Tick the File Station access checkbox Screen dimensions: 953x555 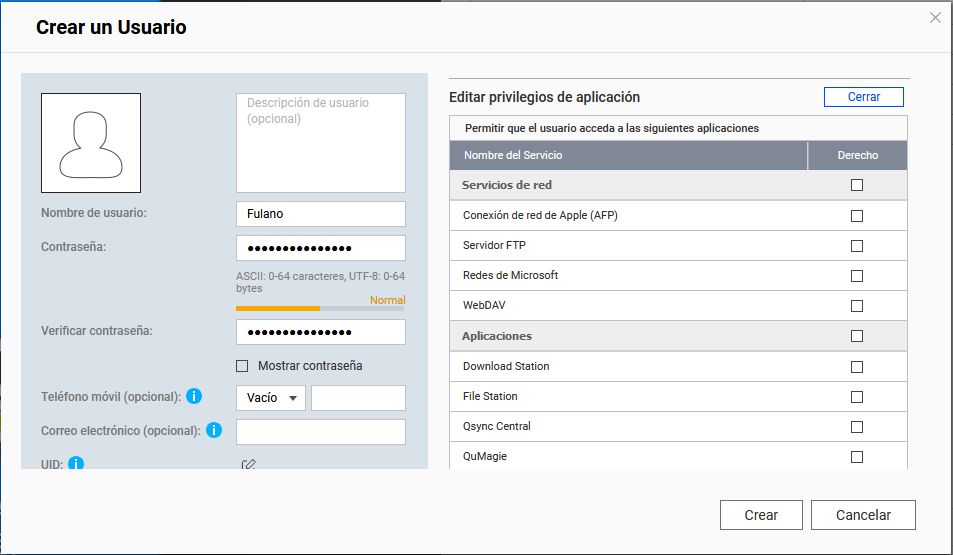click(x=856, y=397)
